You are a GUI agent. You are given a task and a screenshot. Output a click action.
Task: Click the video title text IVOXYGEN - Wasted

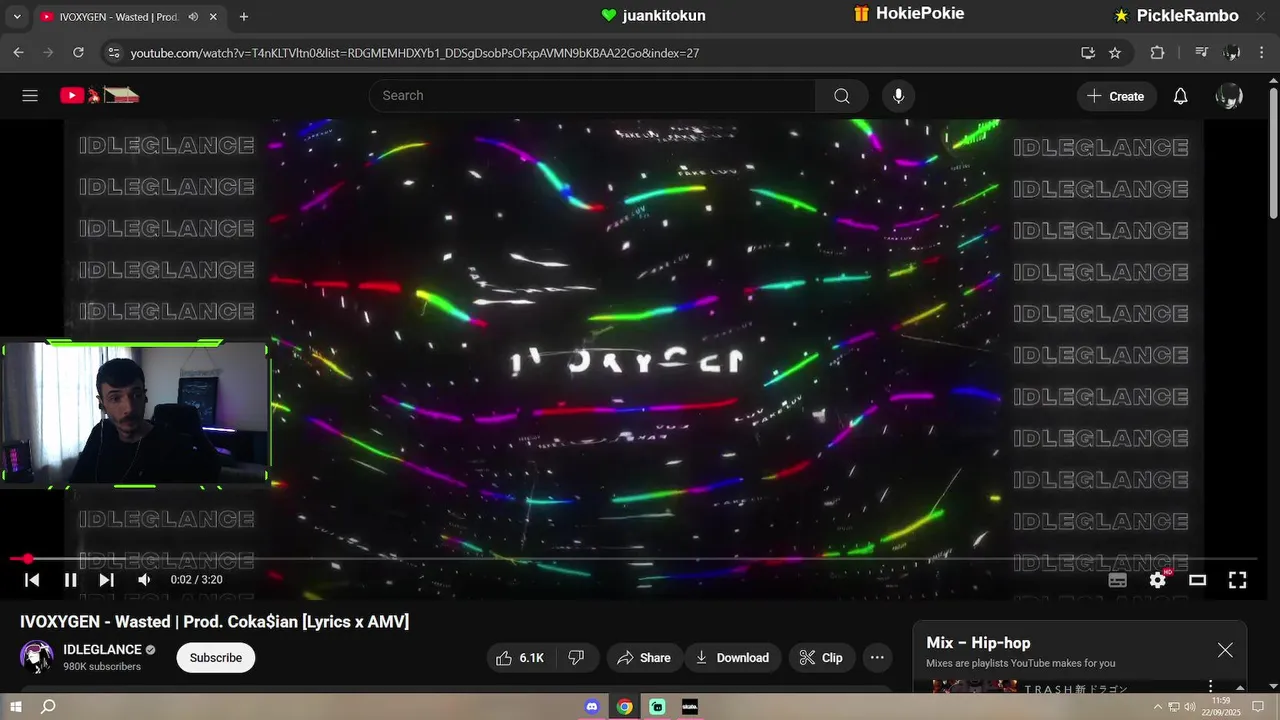214,622
